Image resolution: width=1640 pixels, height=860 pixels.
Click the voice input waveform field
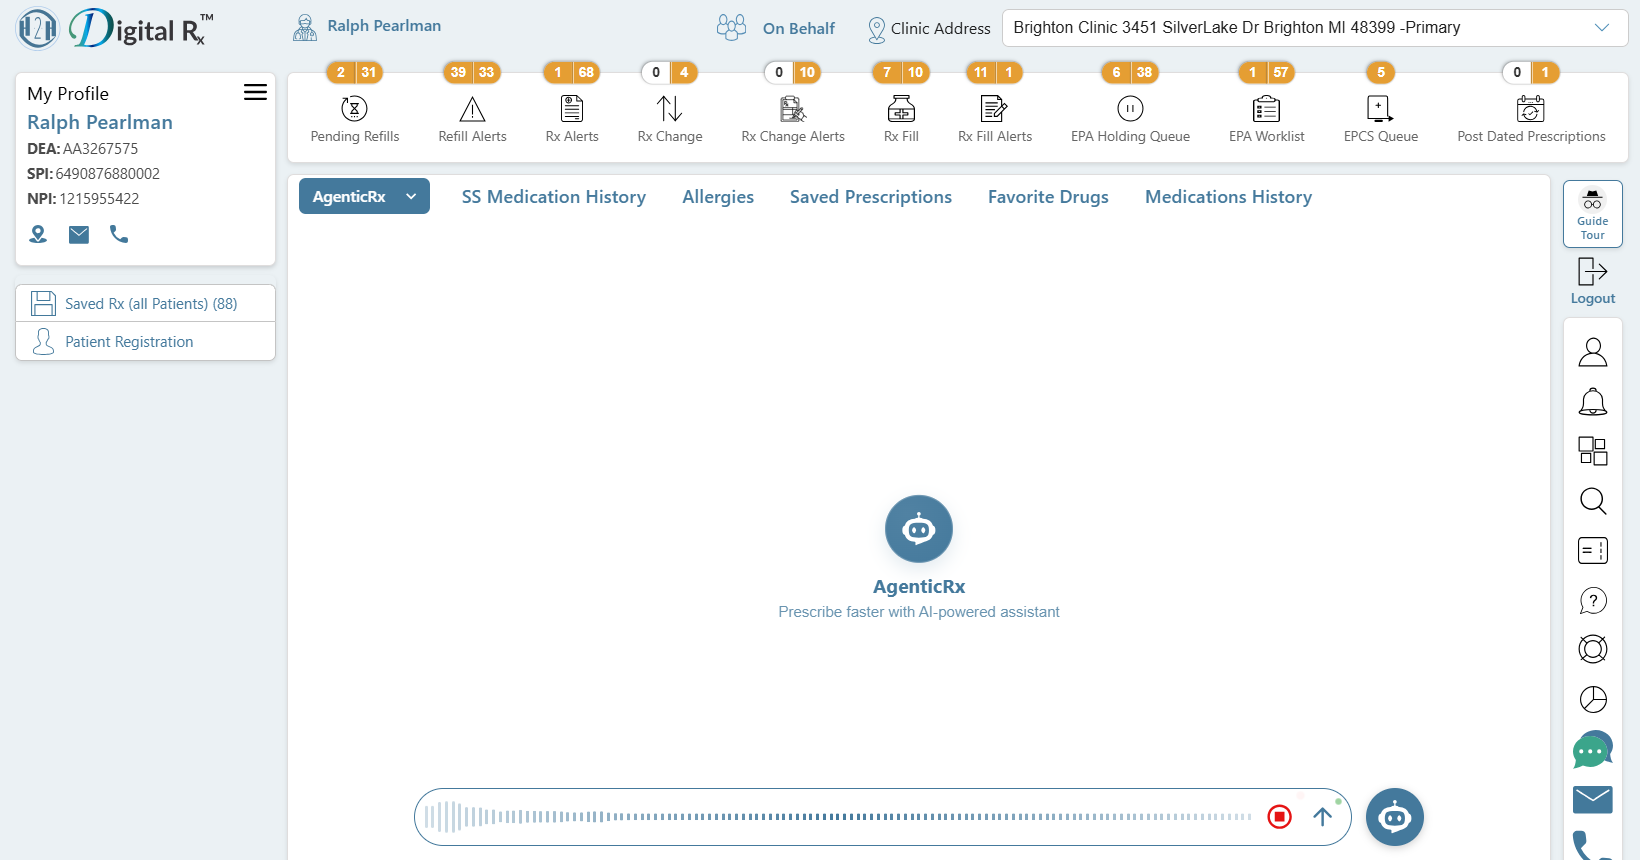[838, 817]
